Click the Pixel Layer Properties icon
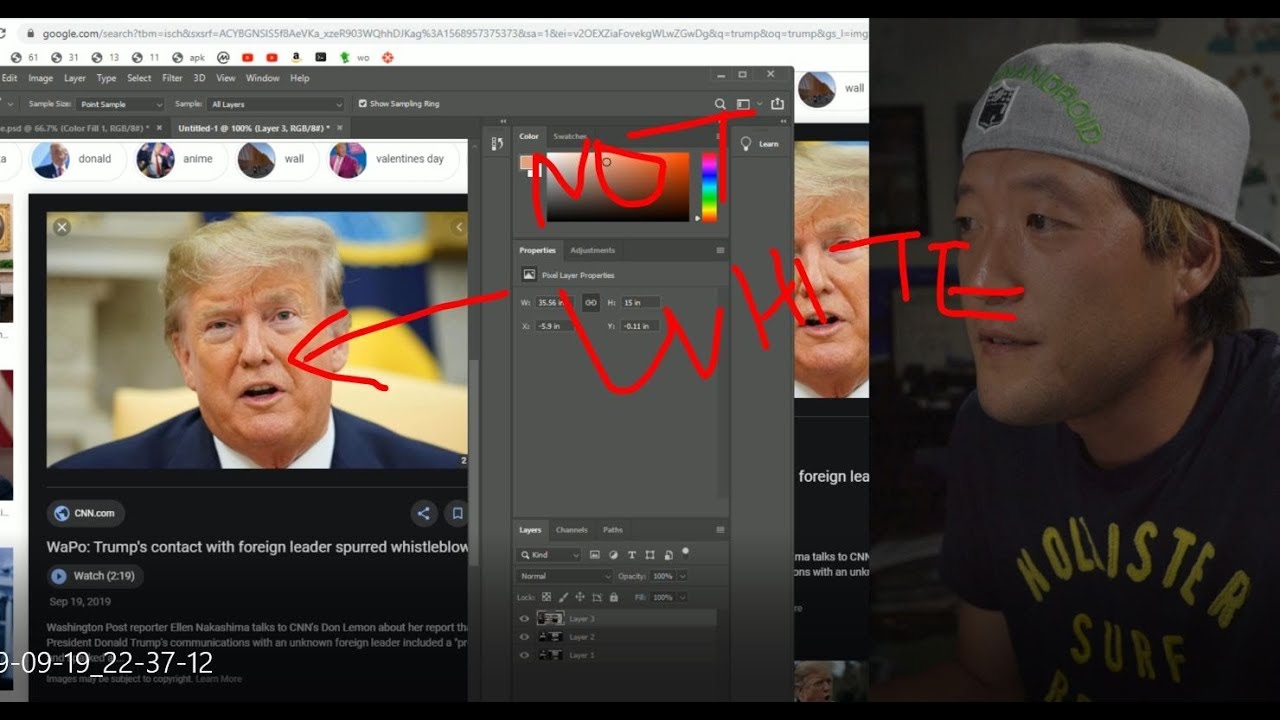Screen dimensions: 1280x720 click(529, 275)
